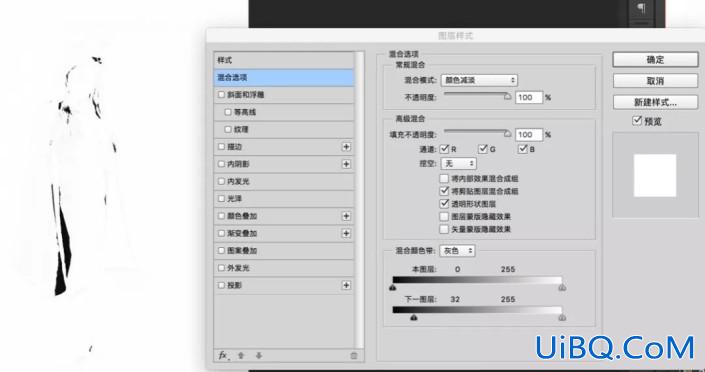Click the move effect down arrow
This screenshot has height=372, width=705.
(x=259, y=355)
